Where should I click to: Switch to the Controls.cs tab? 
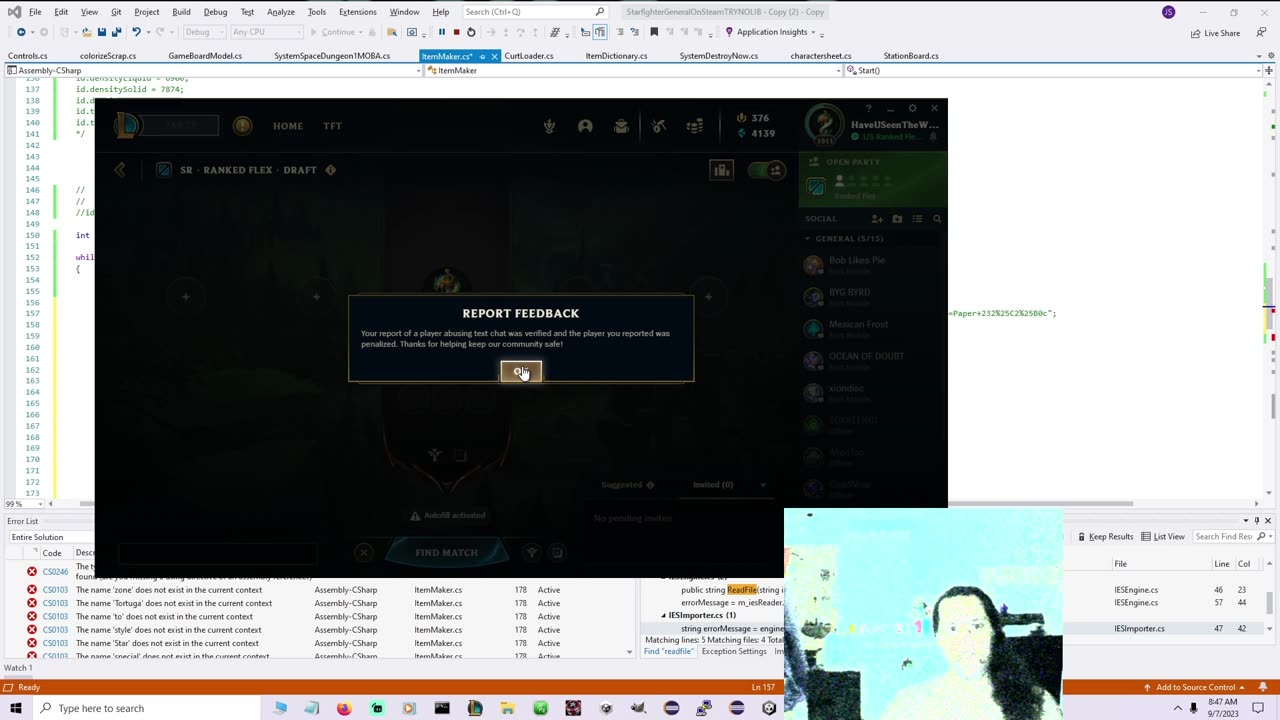pyautogui.click(x=27, y=56)
